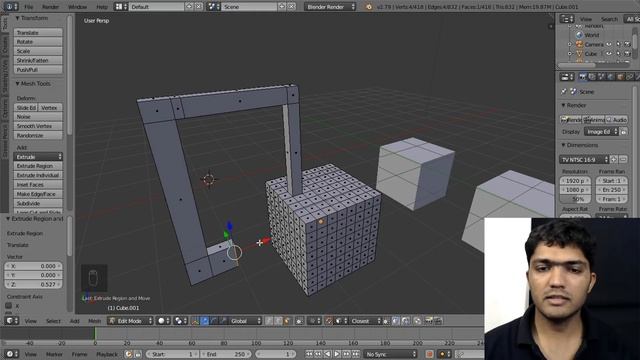
Task: Click the Rotate button
Action: [x=38, y=42]
